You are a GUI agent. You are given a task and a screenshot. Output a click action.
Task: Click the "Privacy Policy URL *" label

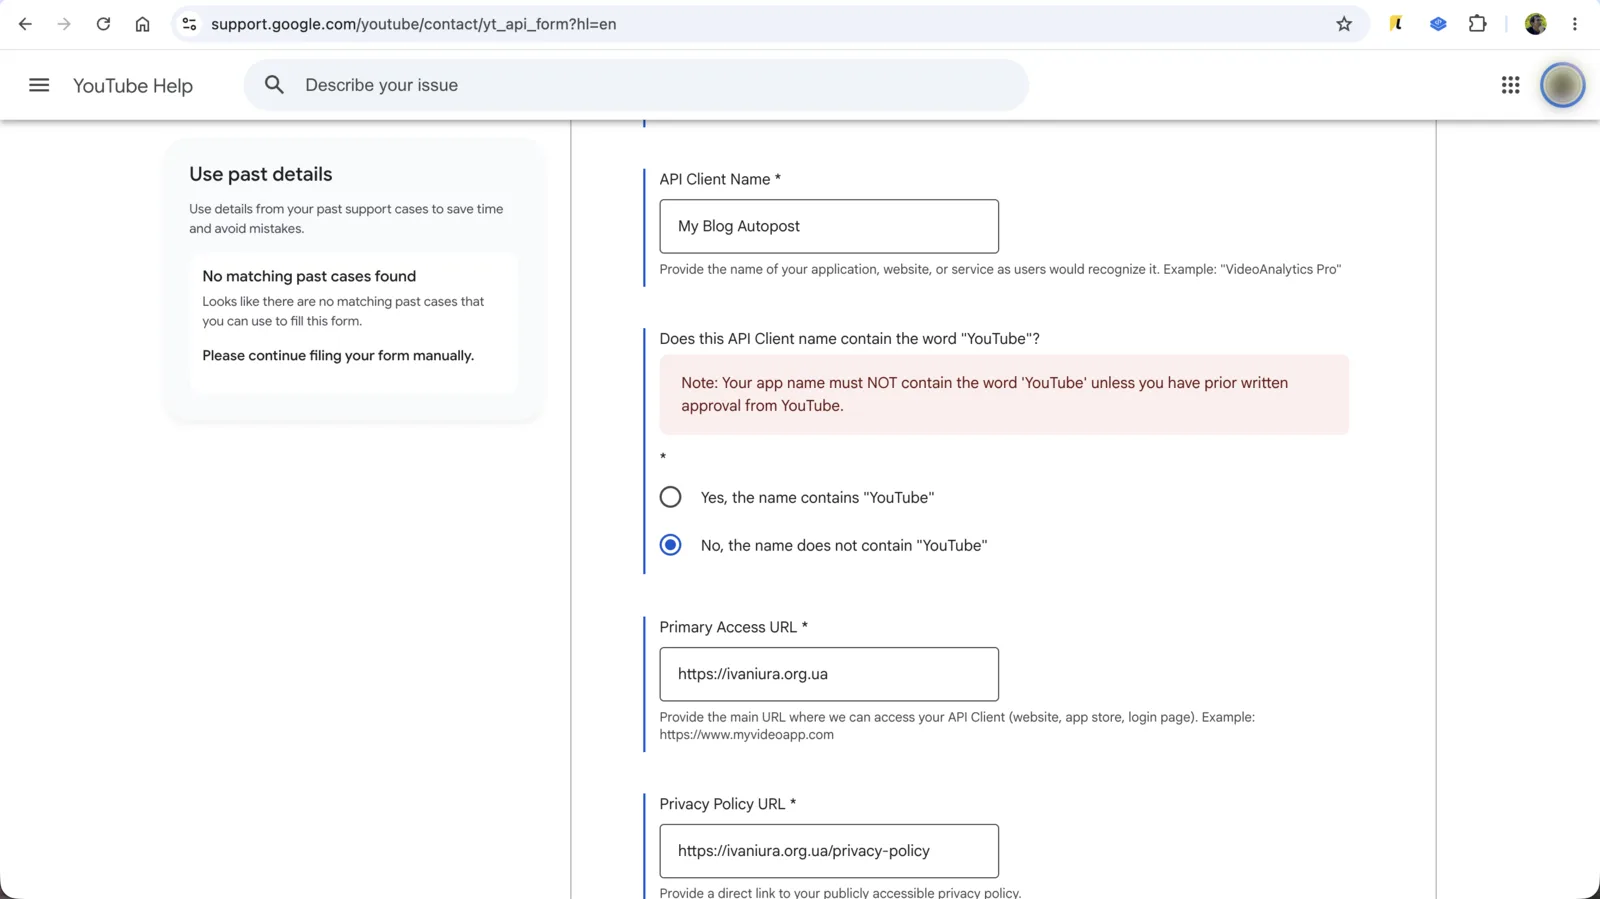(x=728, y=804)
